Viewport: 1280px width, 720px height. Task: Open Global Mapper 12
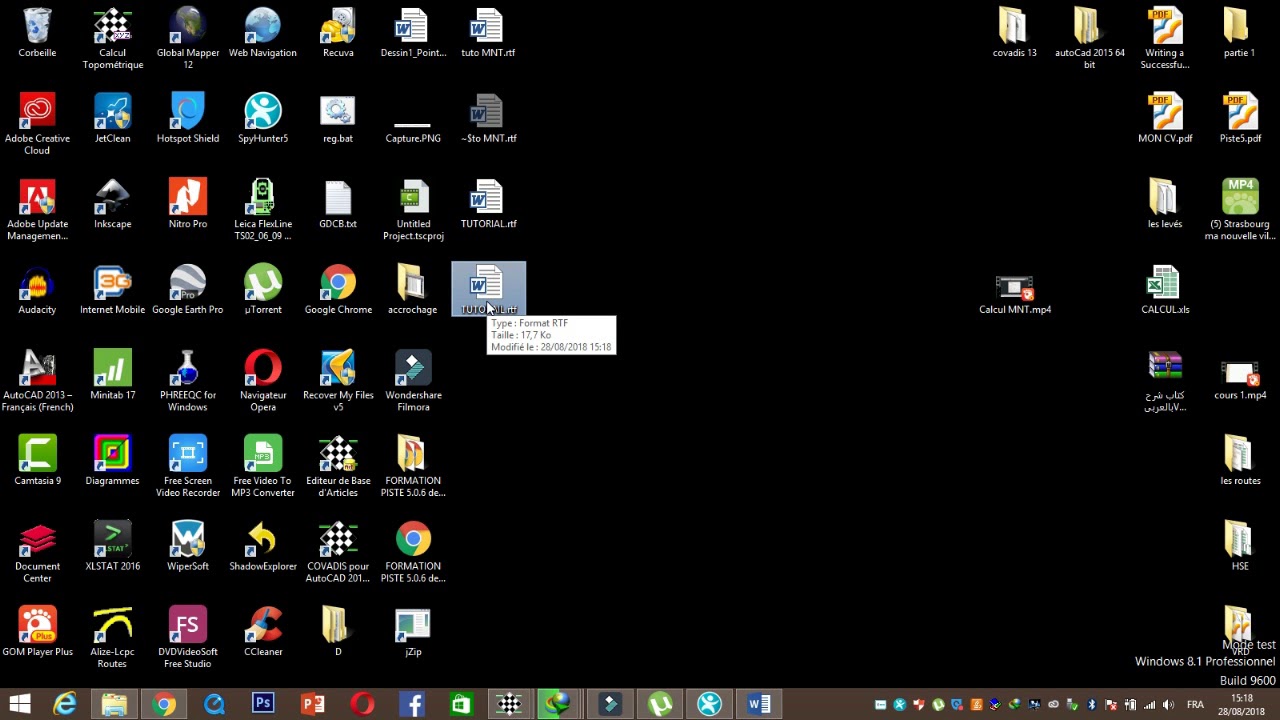tap(188, 38)
